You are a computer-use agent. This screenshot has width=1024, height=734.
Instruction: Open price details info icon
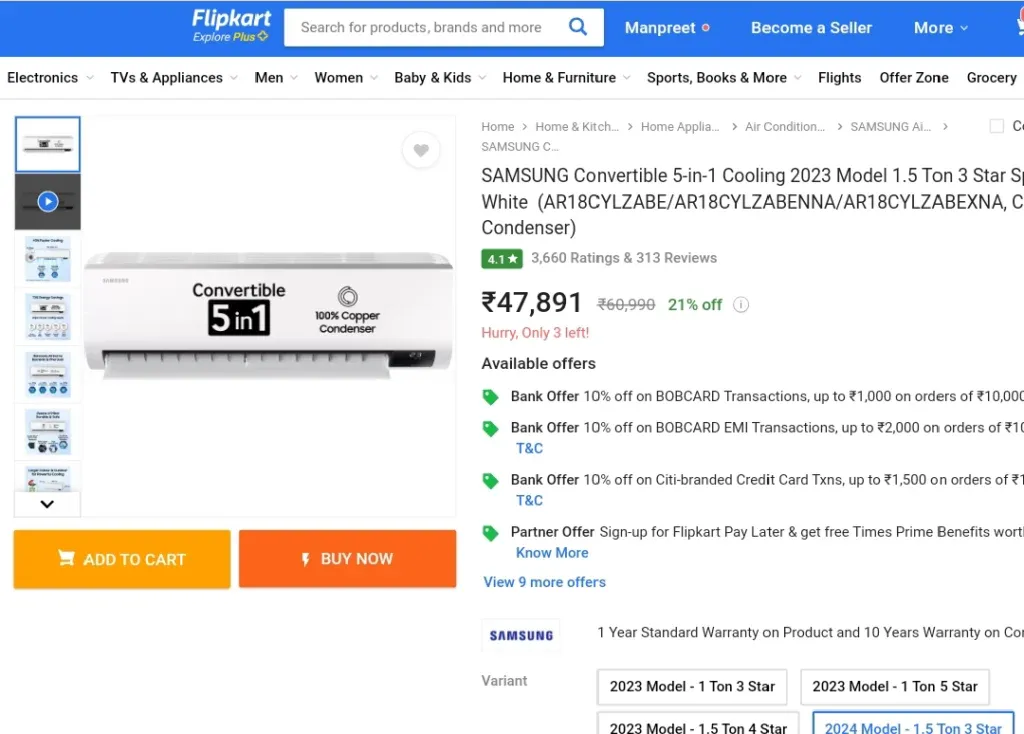coord(741,304)
